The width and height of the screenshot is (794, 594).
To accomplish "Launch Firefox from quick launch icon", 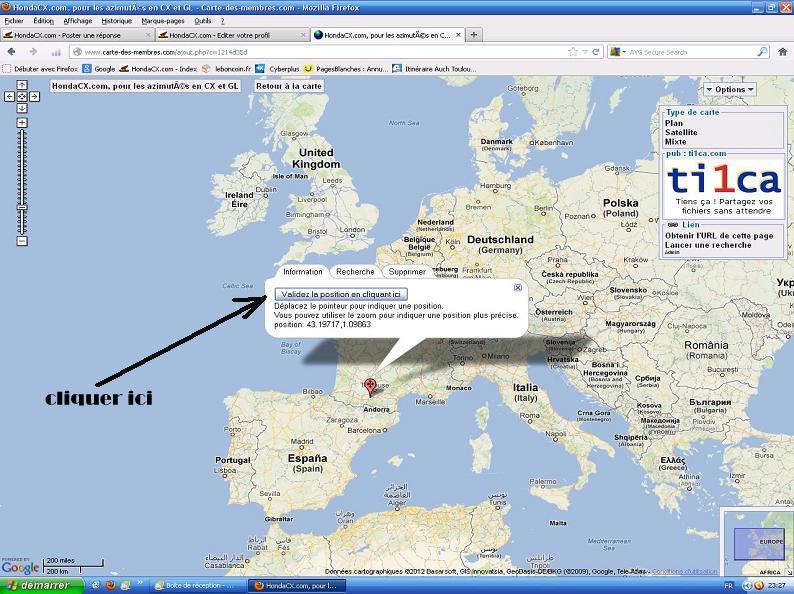I will point(110,585).
